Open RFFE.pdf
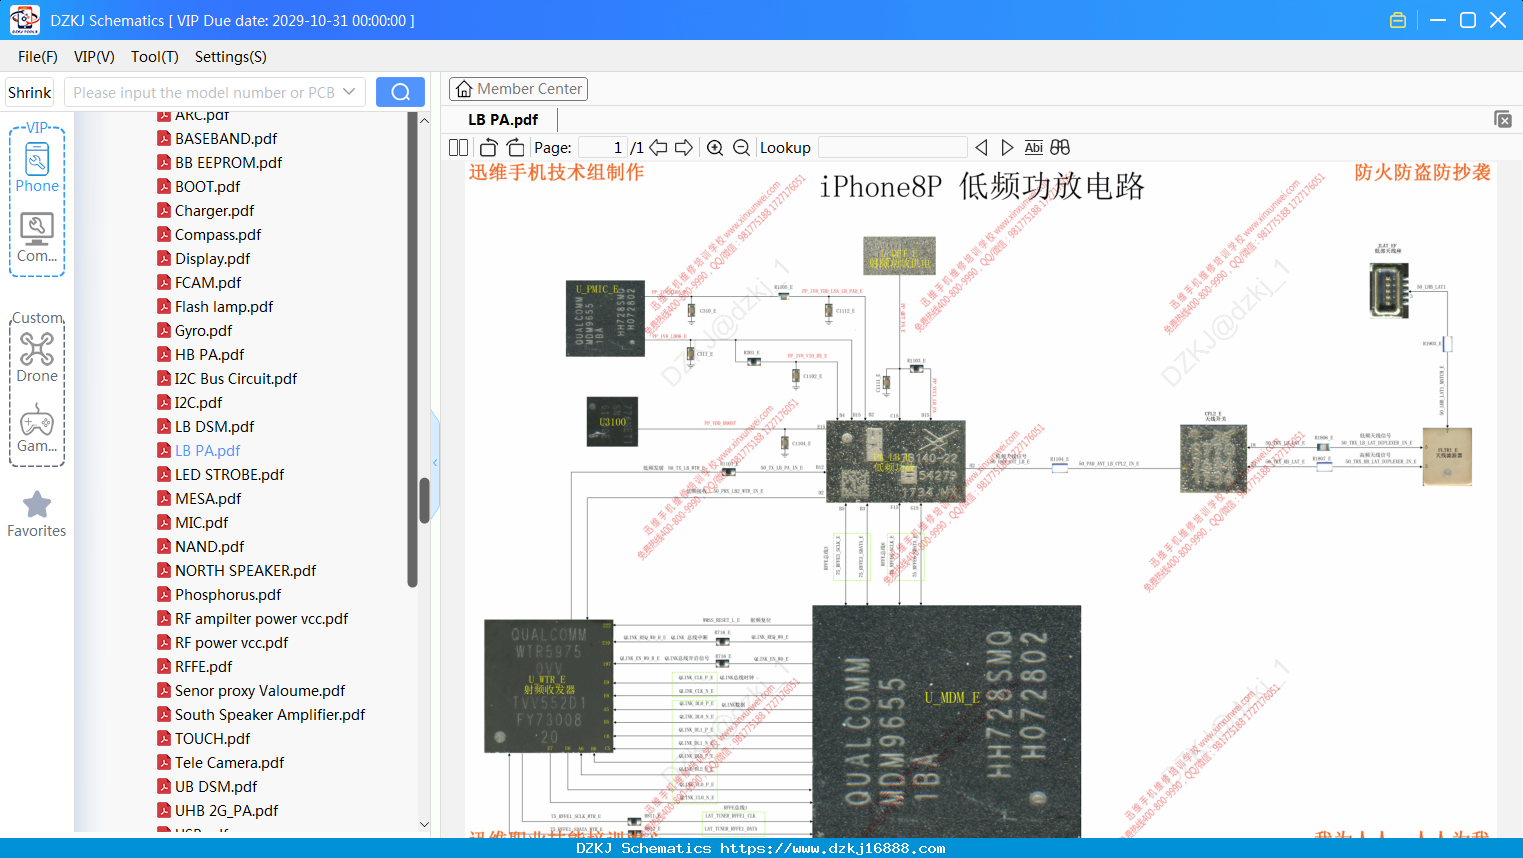1523x858 pixels. 203,666
